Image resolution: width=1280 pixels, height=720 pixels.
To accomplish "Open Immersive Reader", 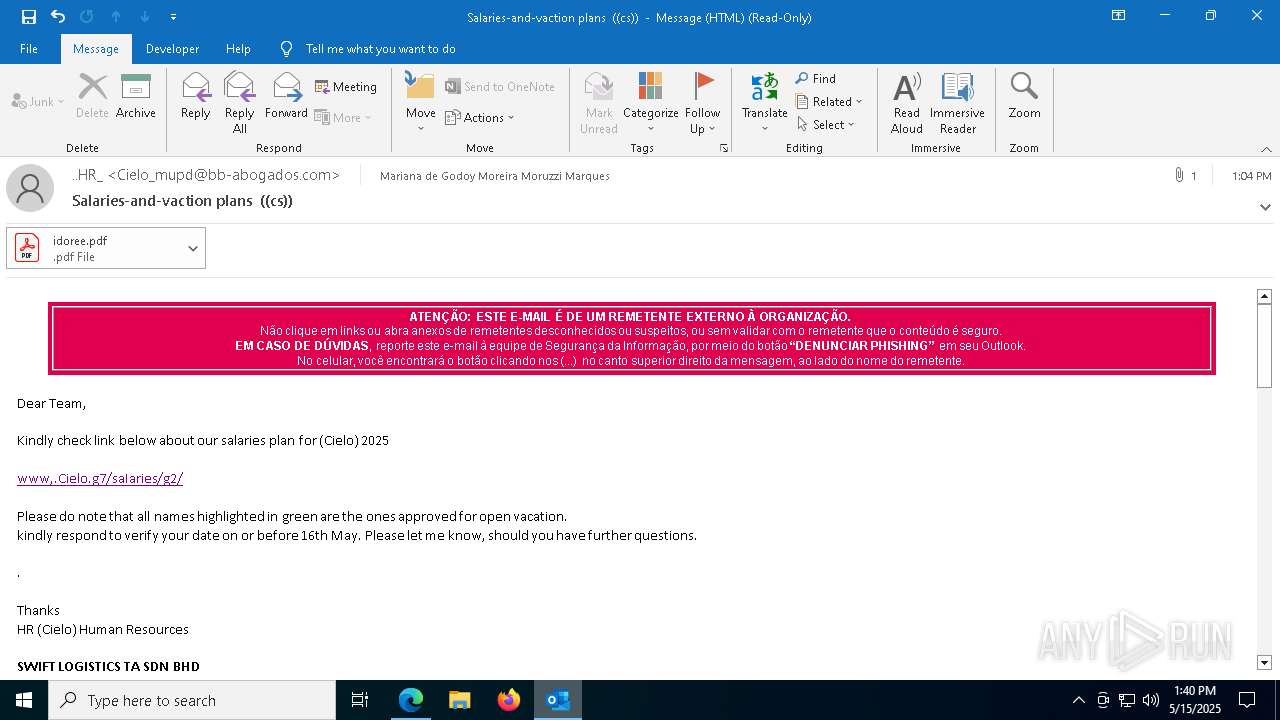I will coord(957,102).
